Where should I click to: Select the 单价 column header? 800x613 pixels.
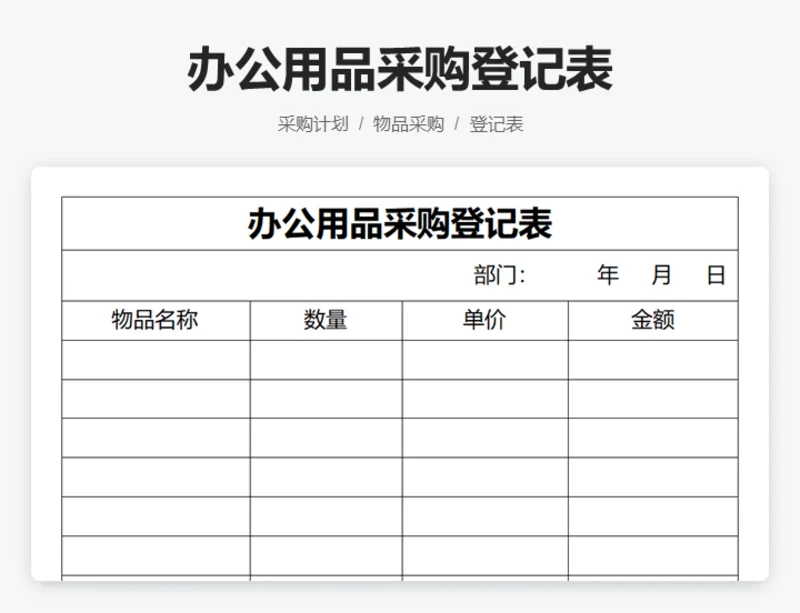pyautogui.click(x=485, y=321)
